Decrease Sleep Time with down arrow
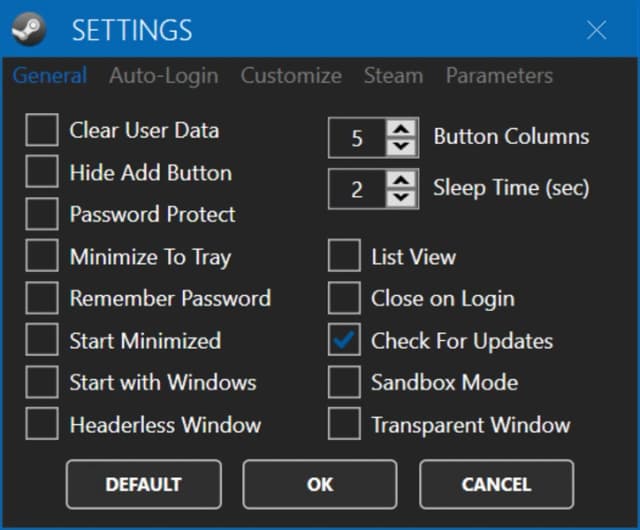The height and width of the screenshot is (530, 640). coord(401,198)
